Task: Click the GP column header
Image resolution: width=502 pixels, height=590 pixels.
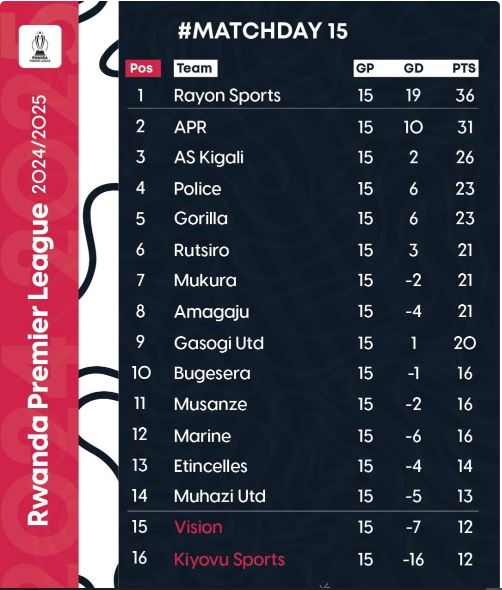Action: [x=365, y=68]
